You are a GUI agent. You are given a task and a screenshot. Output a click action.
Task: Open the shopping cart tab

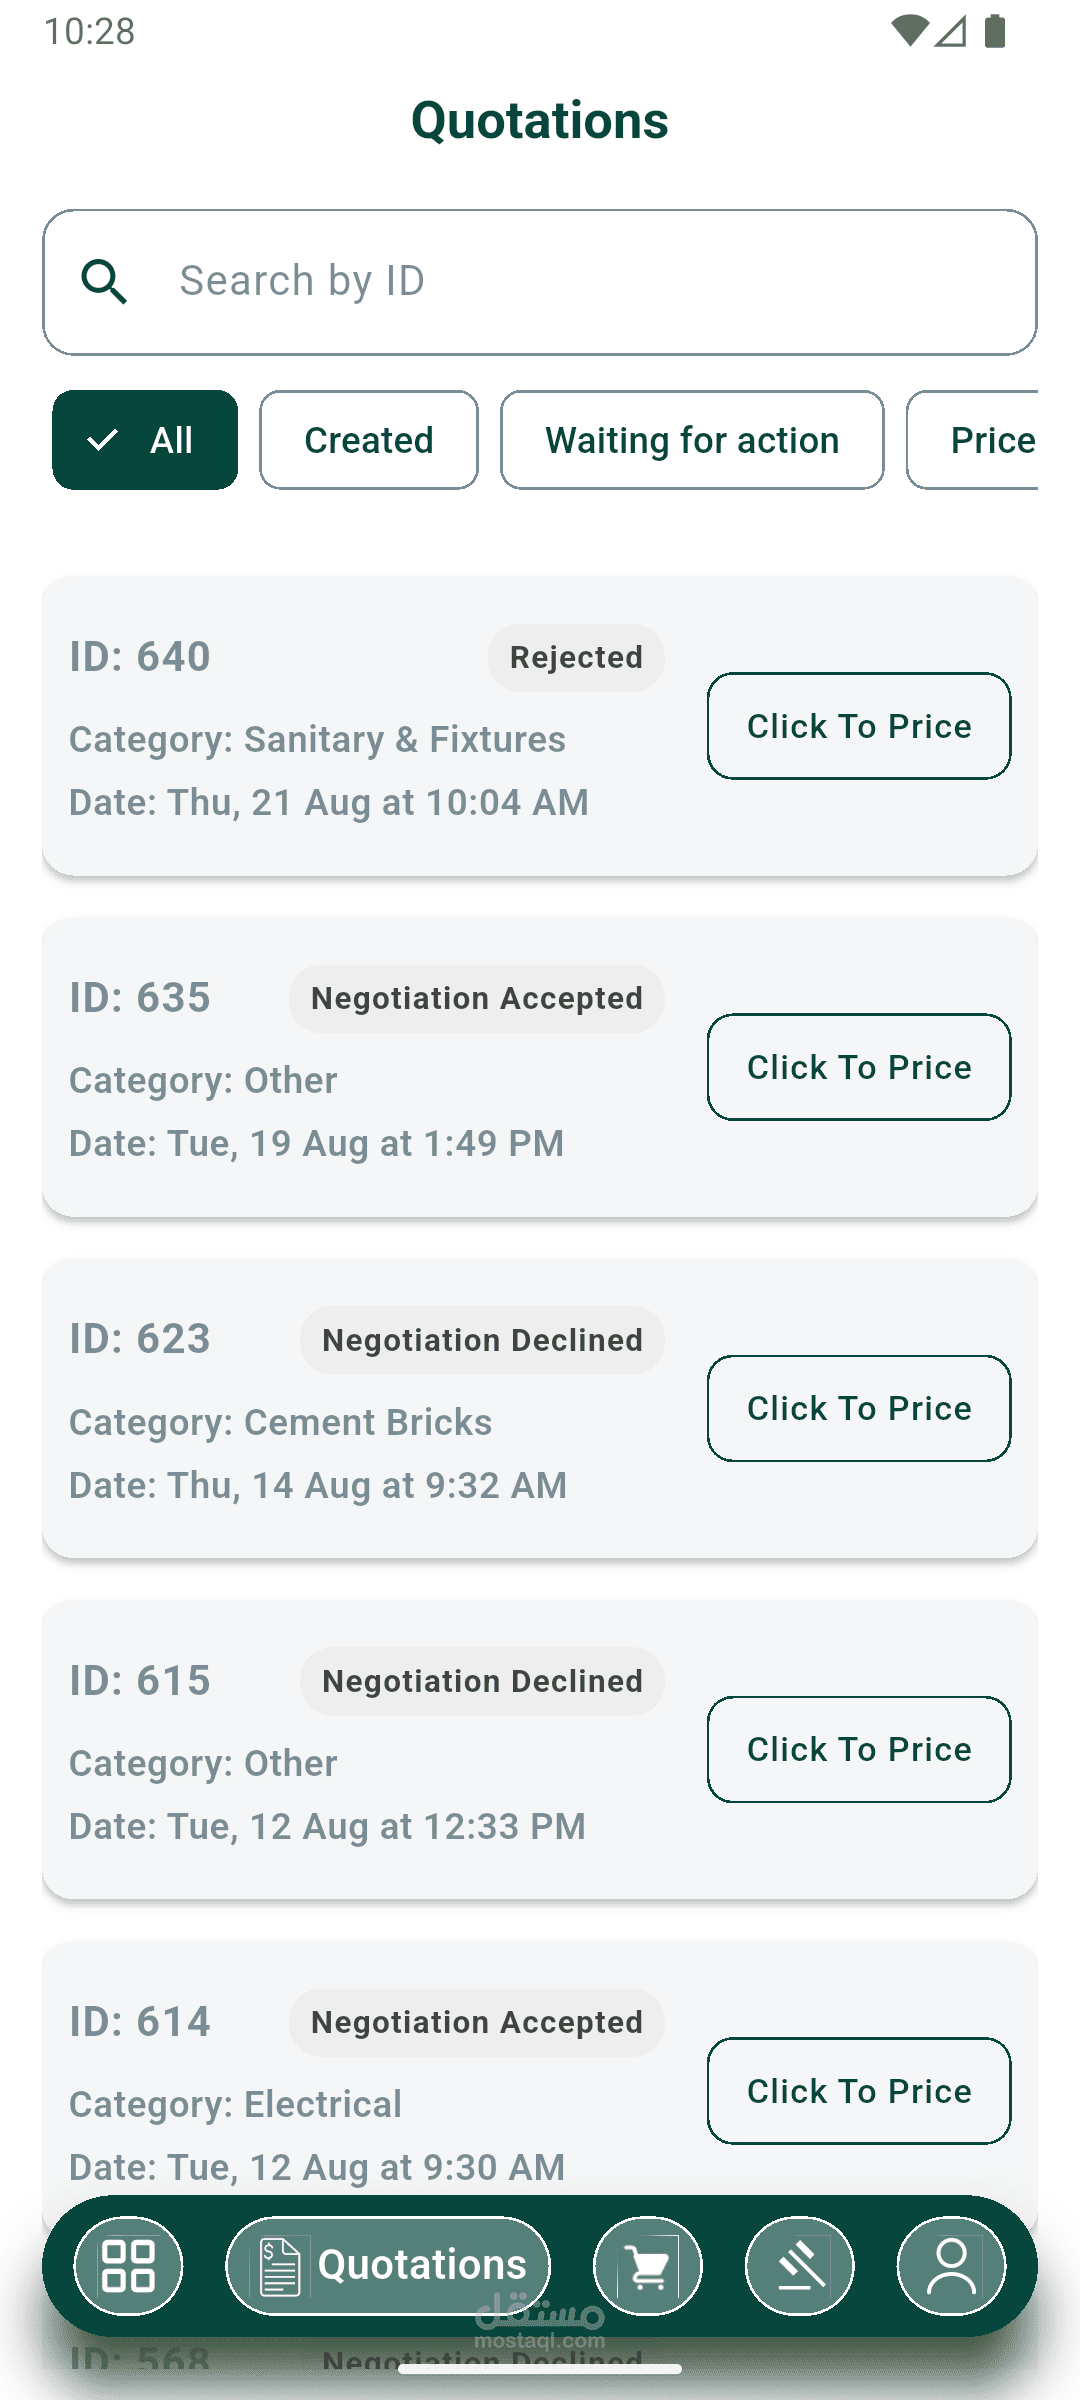click(x=648, y=2266)
